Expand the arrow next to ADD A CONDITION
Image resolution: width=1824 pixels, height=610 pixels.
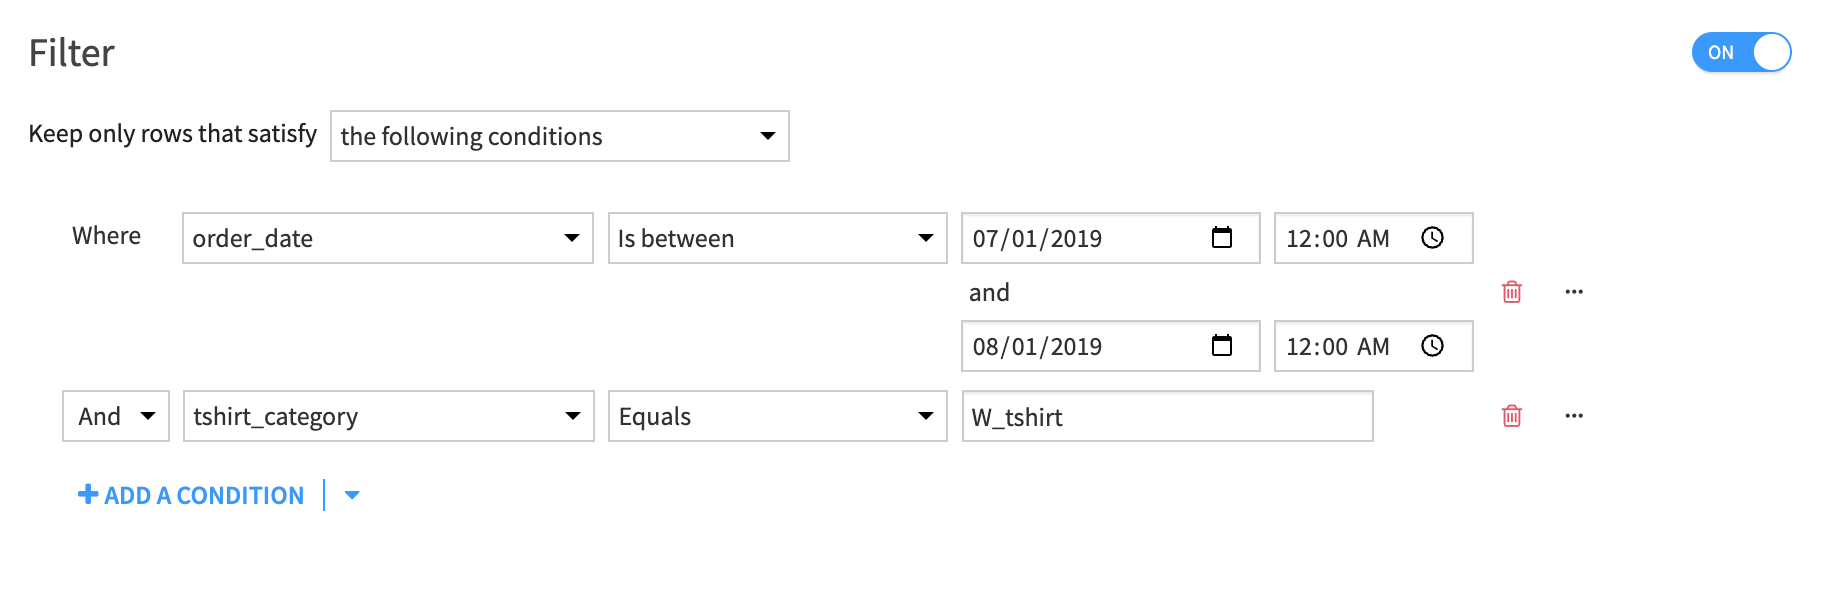(x=352, y=494)
